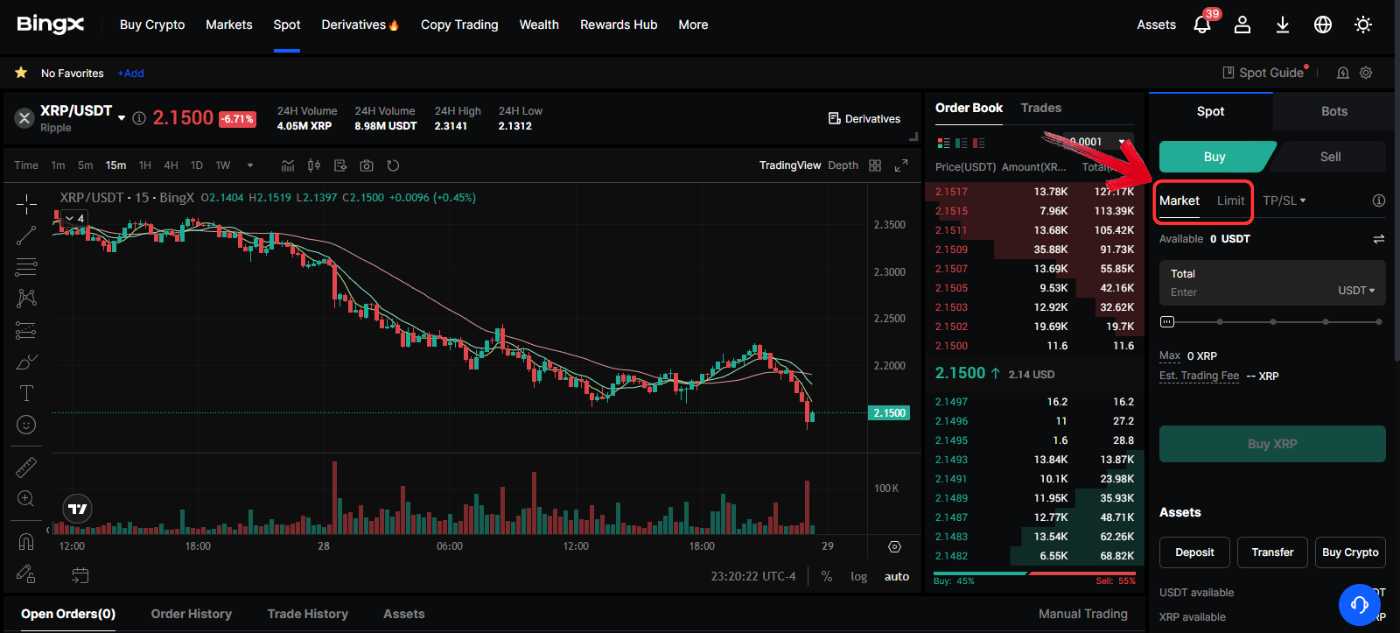The width and height of the screenshot is (1400, 633).
Task: Click the amount percentage slider handle
Action: click(x=1167, y=322)
